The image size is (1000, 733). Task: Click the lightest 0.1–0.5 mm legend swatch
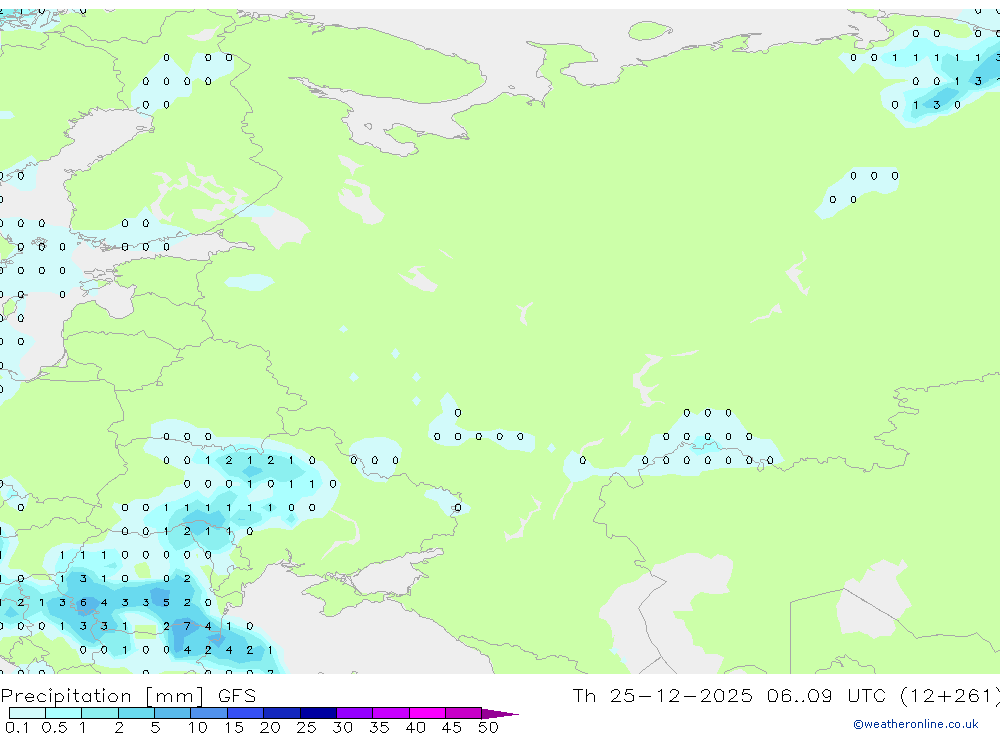pyautogui.click(x=27, y=713)
